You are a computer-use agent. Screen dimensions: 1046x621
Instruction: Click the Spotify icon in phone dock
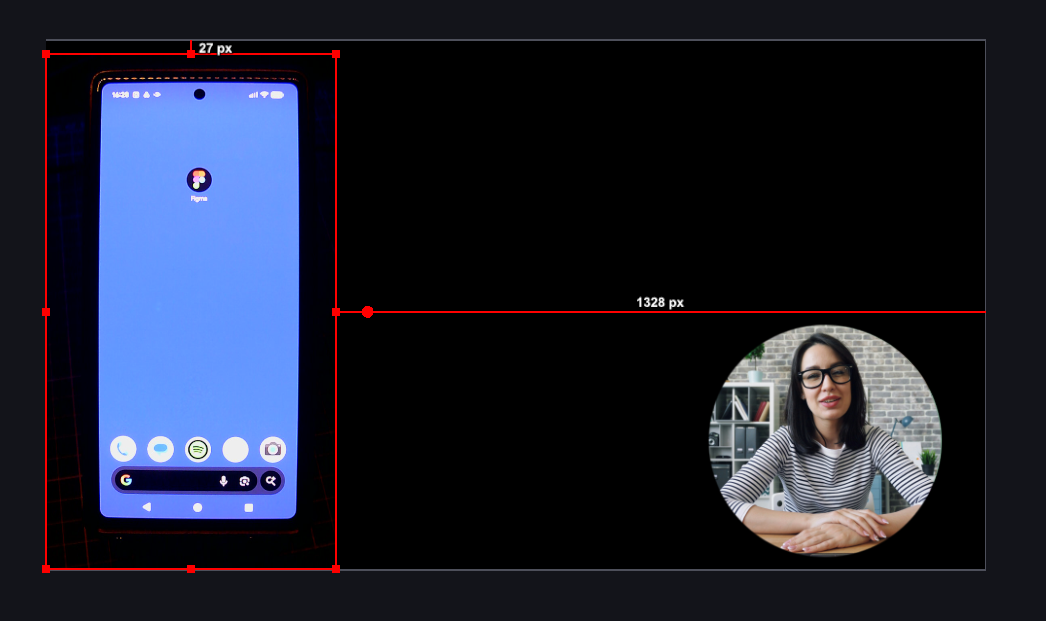(x=198, y=450)
